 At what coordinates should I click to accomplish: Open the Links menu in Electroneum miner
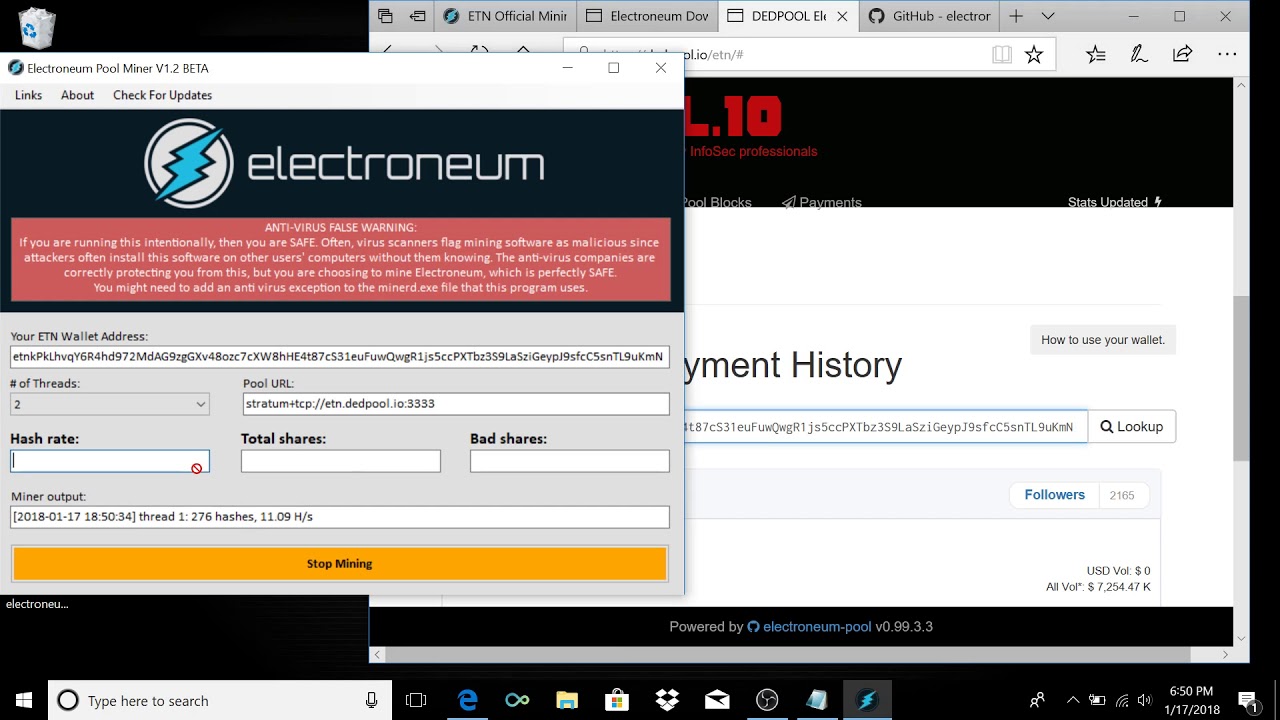pyautogui.click(x=28, y=95)
